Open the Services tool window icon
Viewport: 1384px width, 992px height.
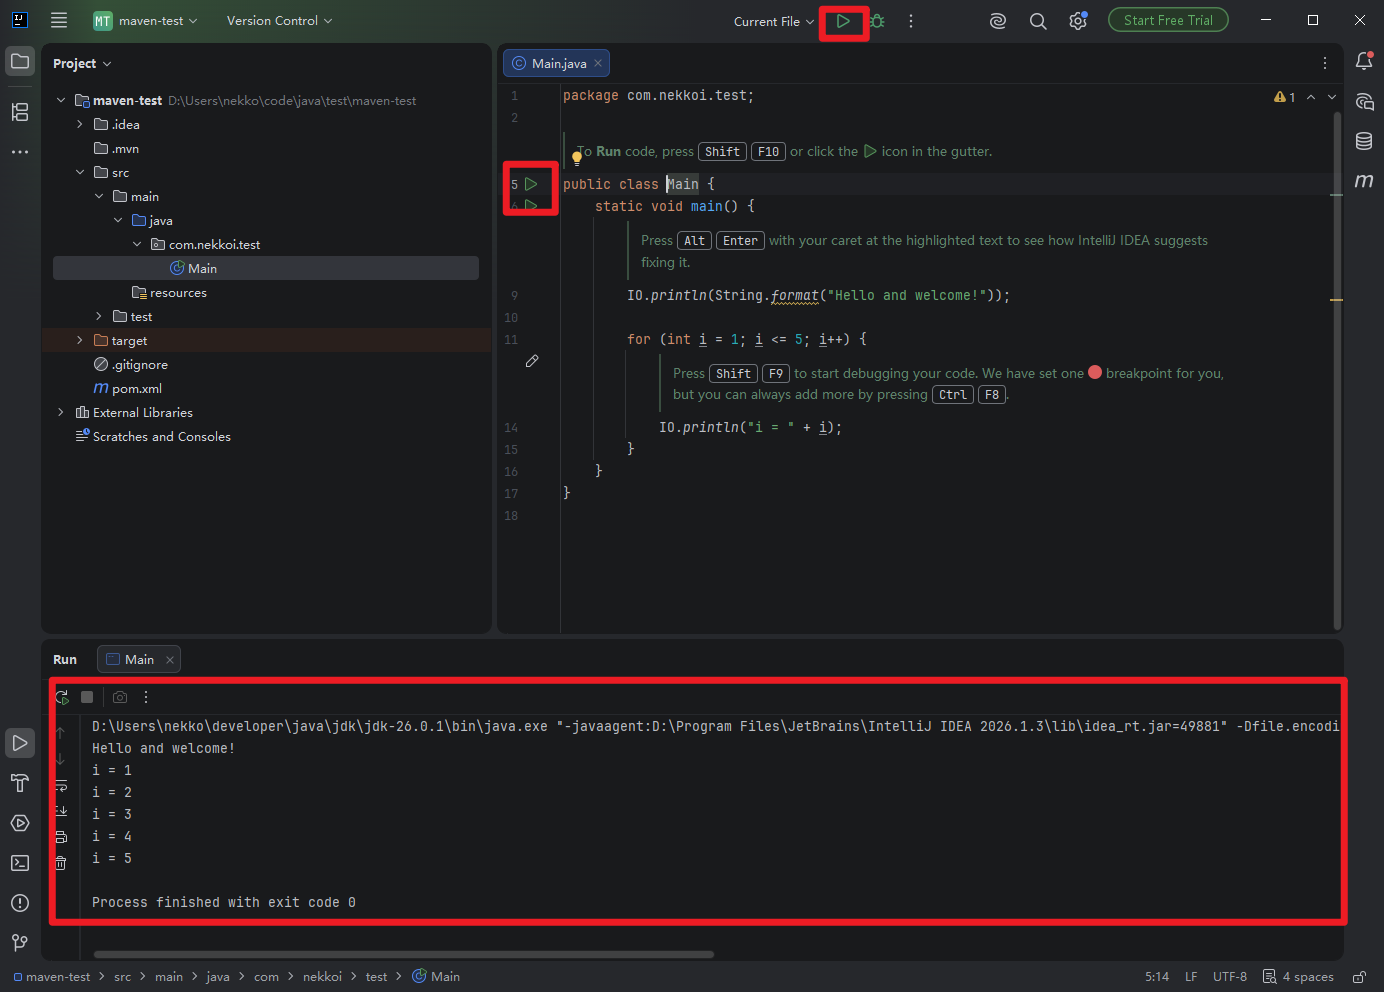[x=20, y=823]
